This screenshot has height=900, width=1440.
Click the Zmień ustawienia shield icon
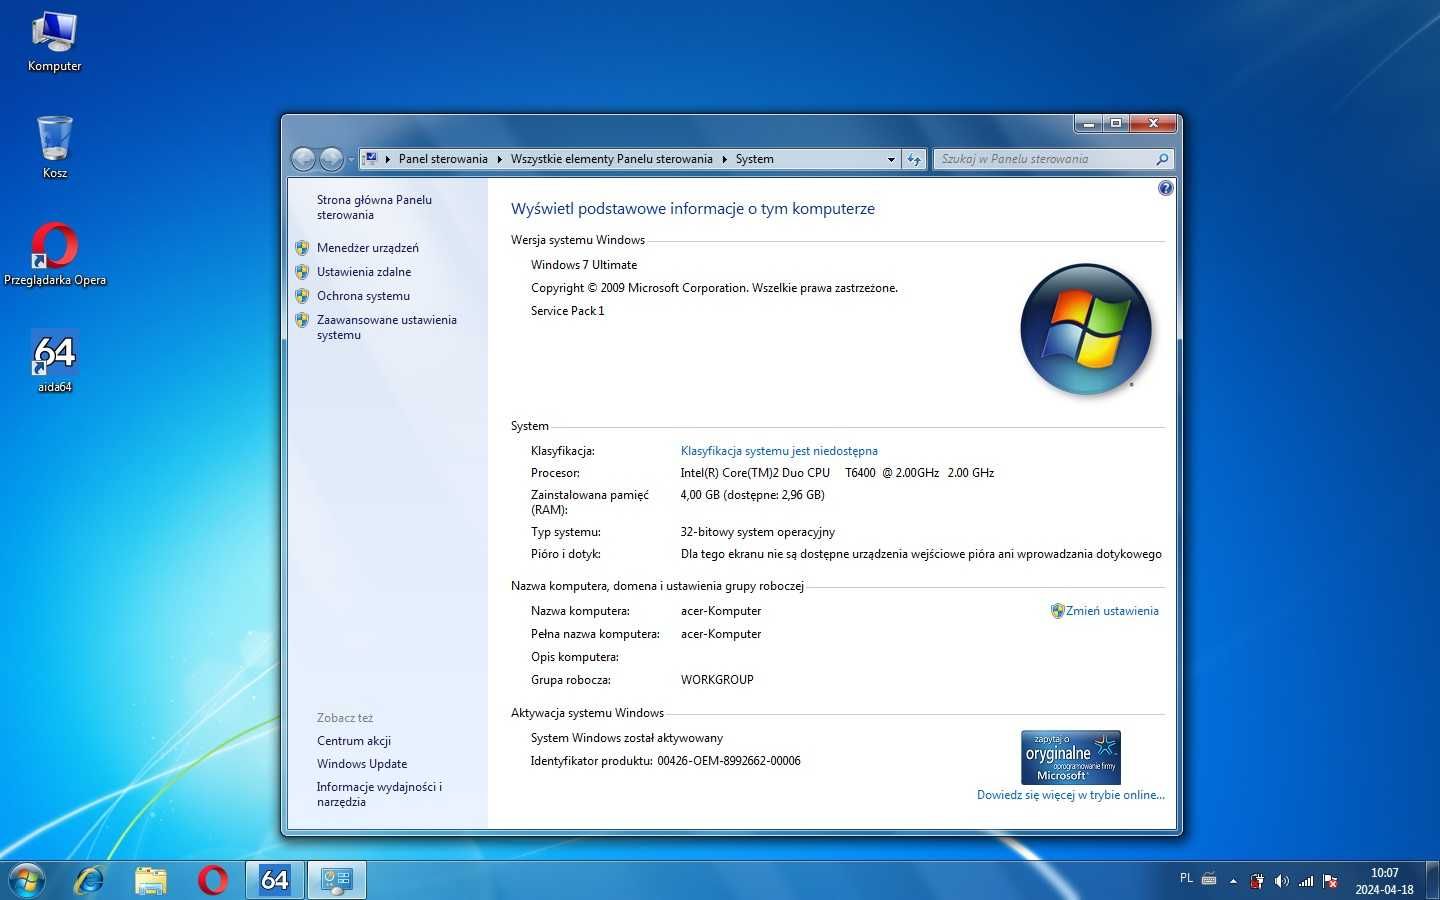pos(1057,611)
